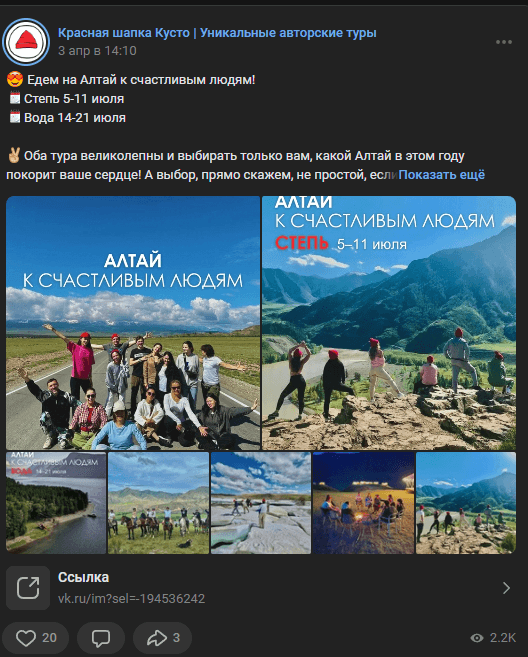The image size is (528, 657).
Task: Click the red hat community avatar
Action: 26,42
